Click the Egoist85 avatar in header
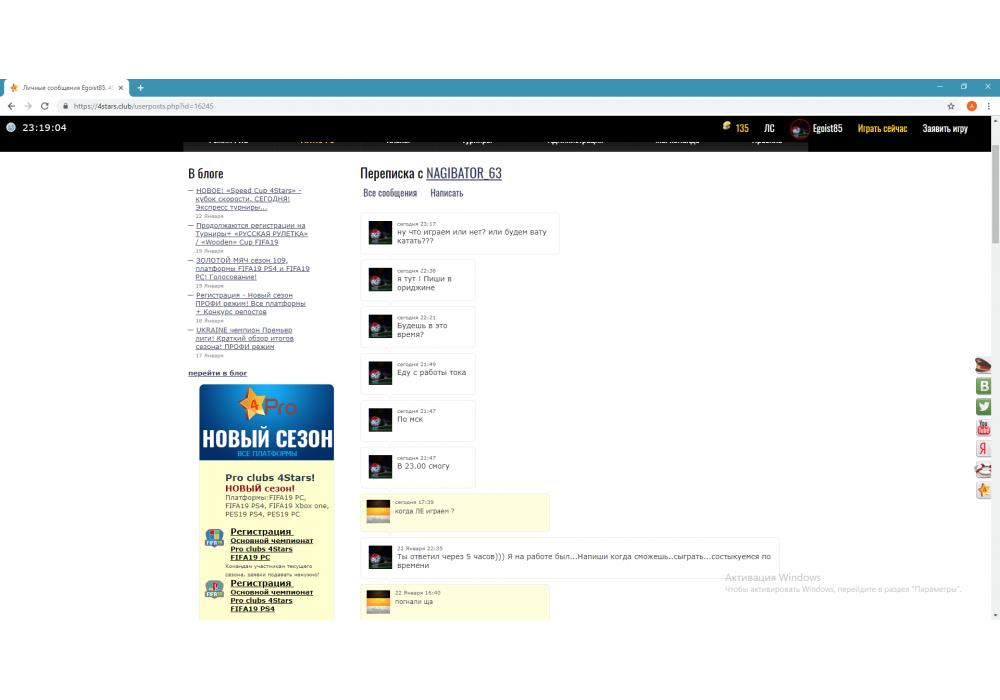 799,129
